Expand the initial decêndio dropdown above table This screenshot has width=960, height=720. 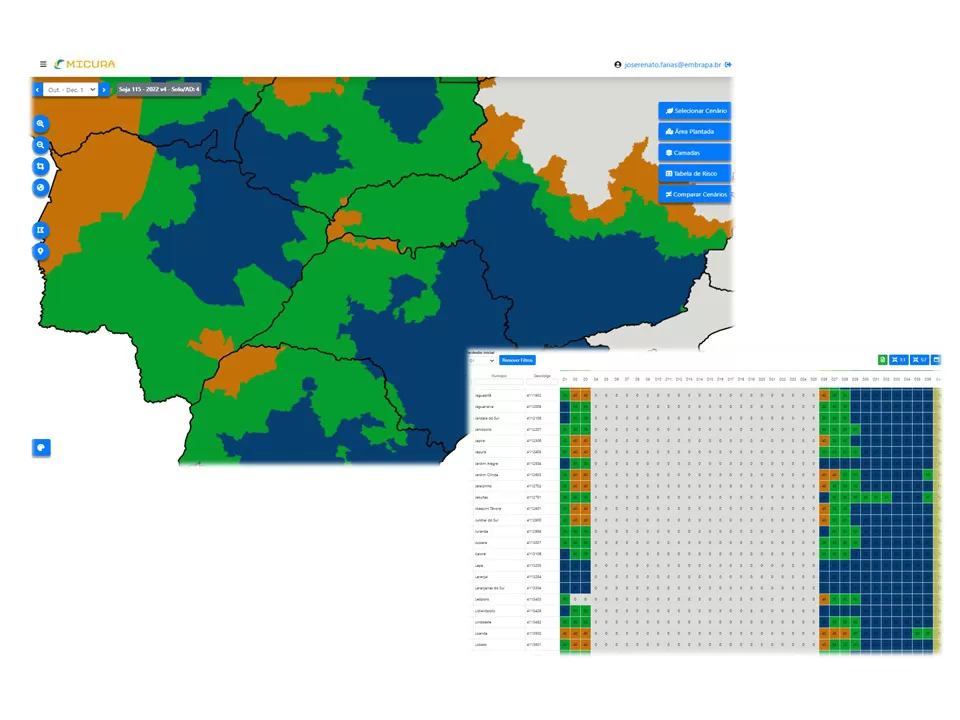pyautogui.click(x=483, y=360)
